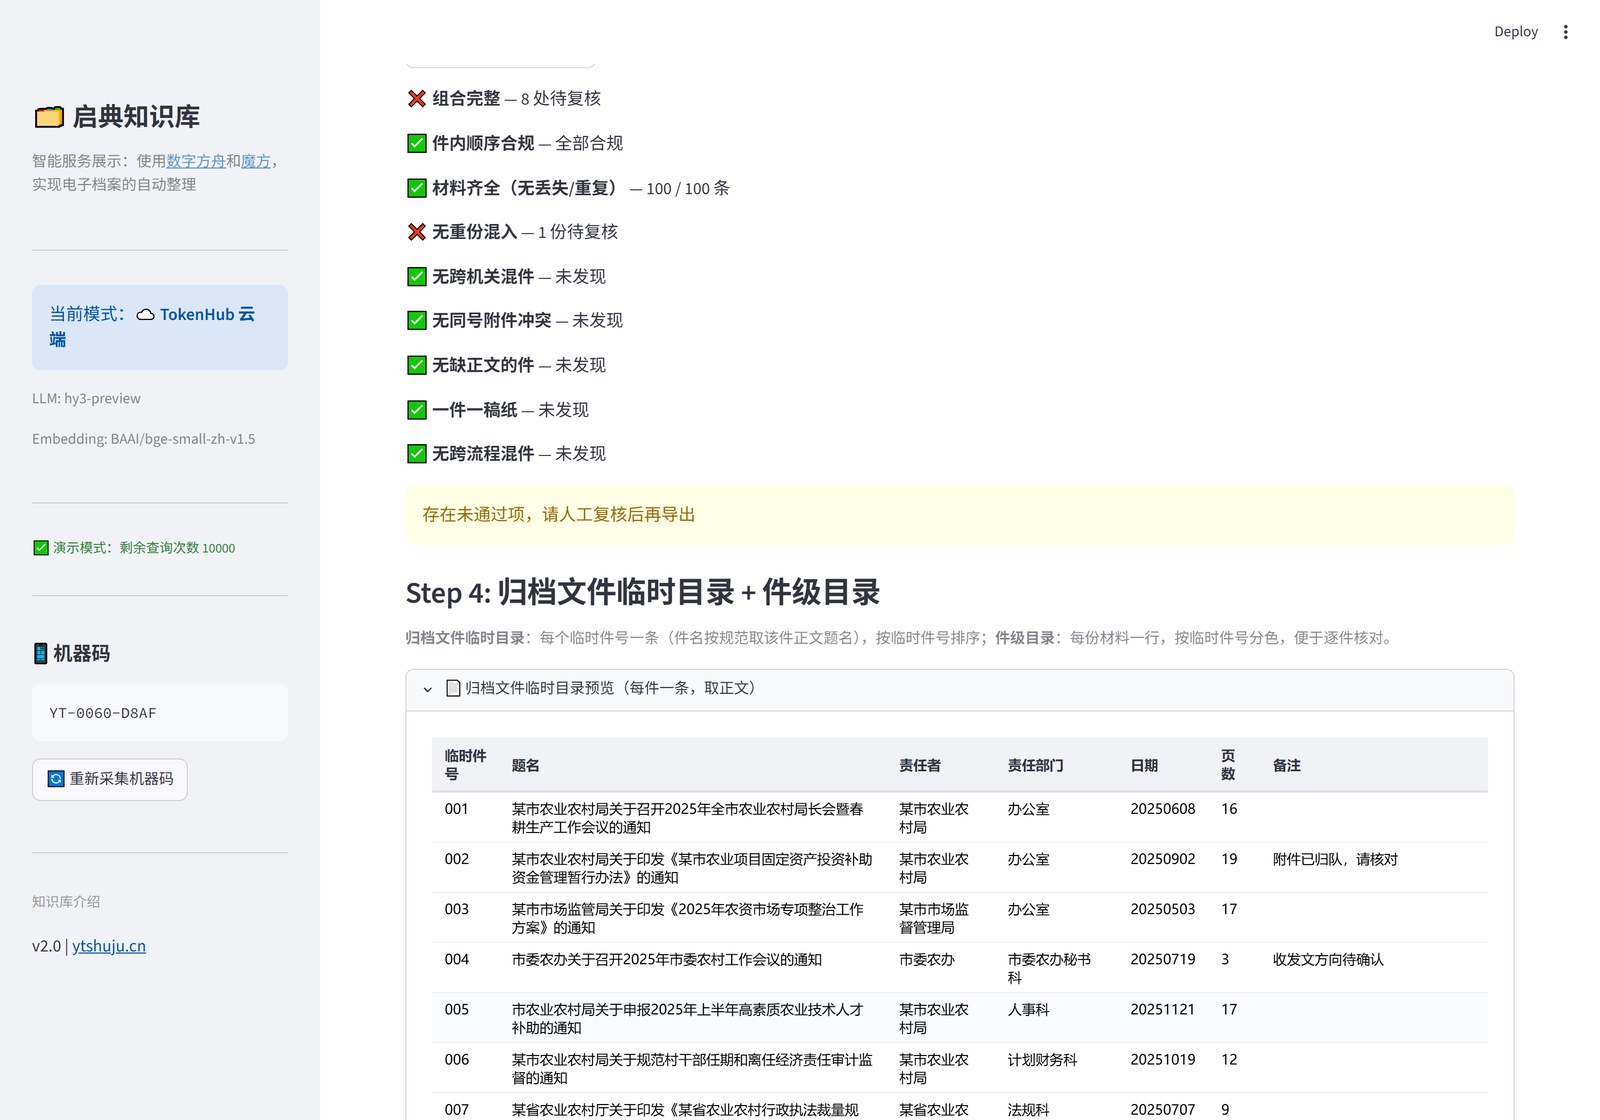Image resolution: width=1600 pixels, height=1120 pixels.
Task: Click the warning banner 存在未通过项
Action: tap(959, 515)
